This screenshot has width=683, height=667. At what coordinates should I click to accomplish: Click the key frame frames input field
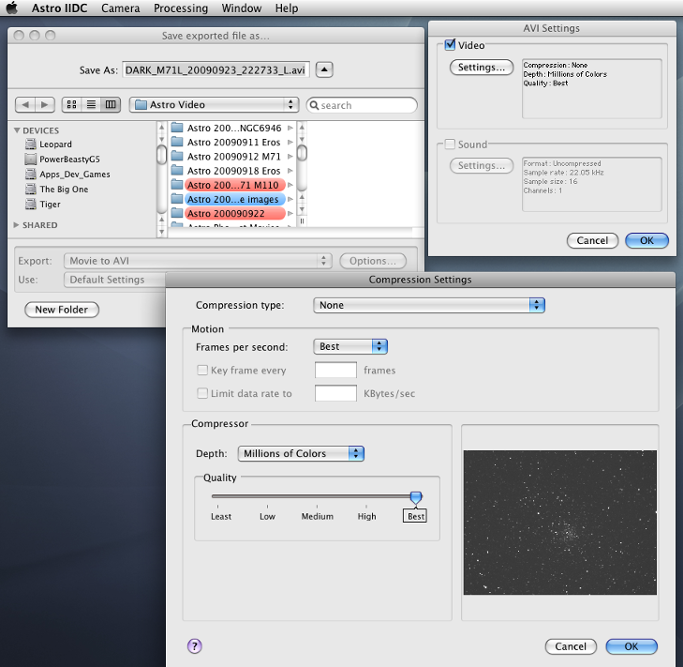(x=336, y=370)
